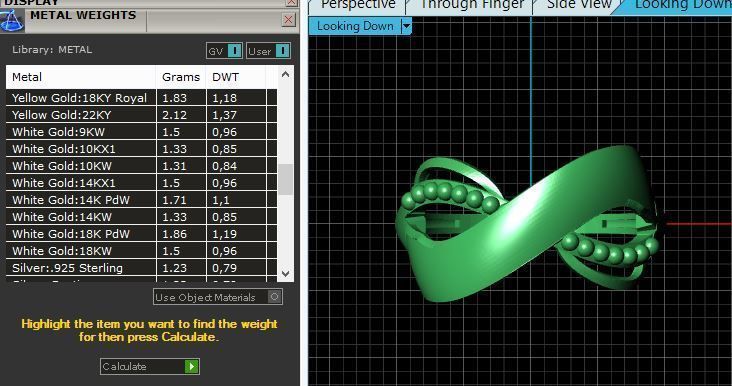Select the Silver:.925 Sterling row
Image resolution: width=732 pixels, height=386 pixels.
141,268
